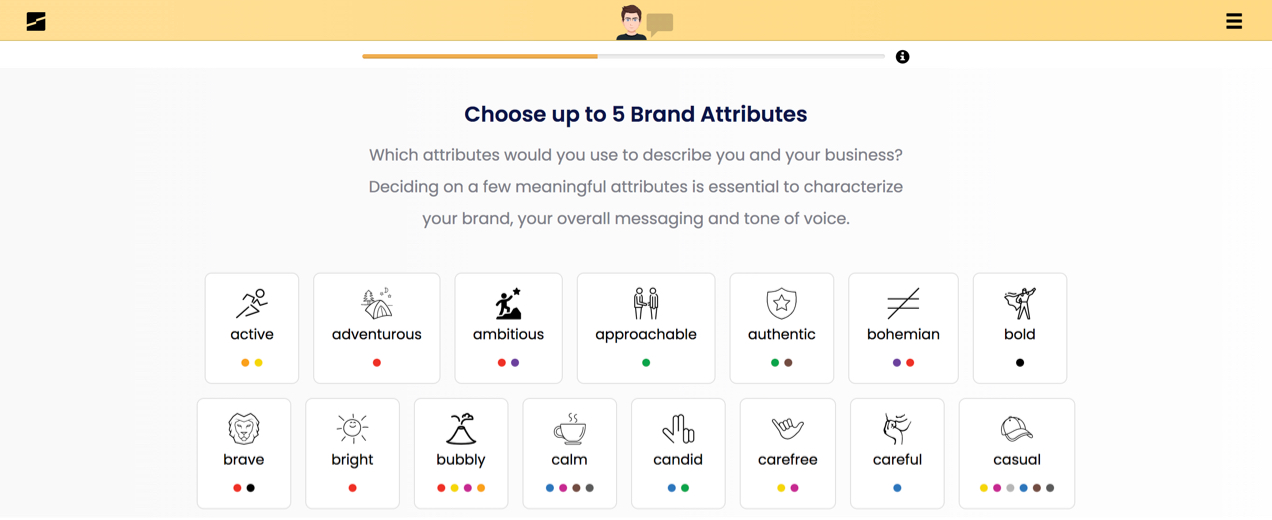1272x520 pixels.
Task: Select the adventurous tent icon
Action: (377, 303)
